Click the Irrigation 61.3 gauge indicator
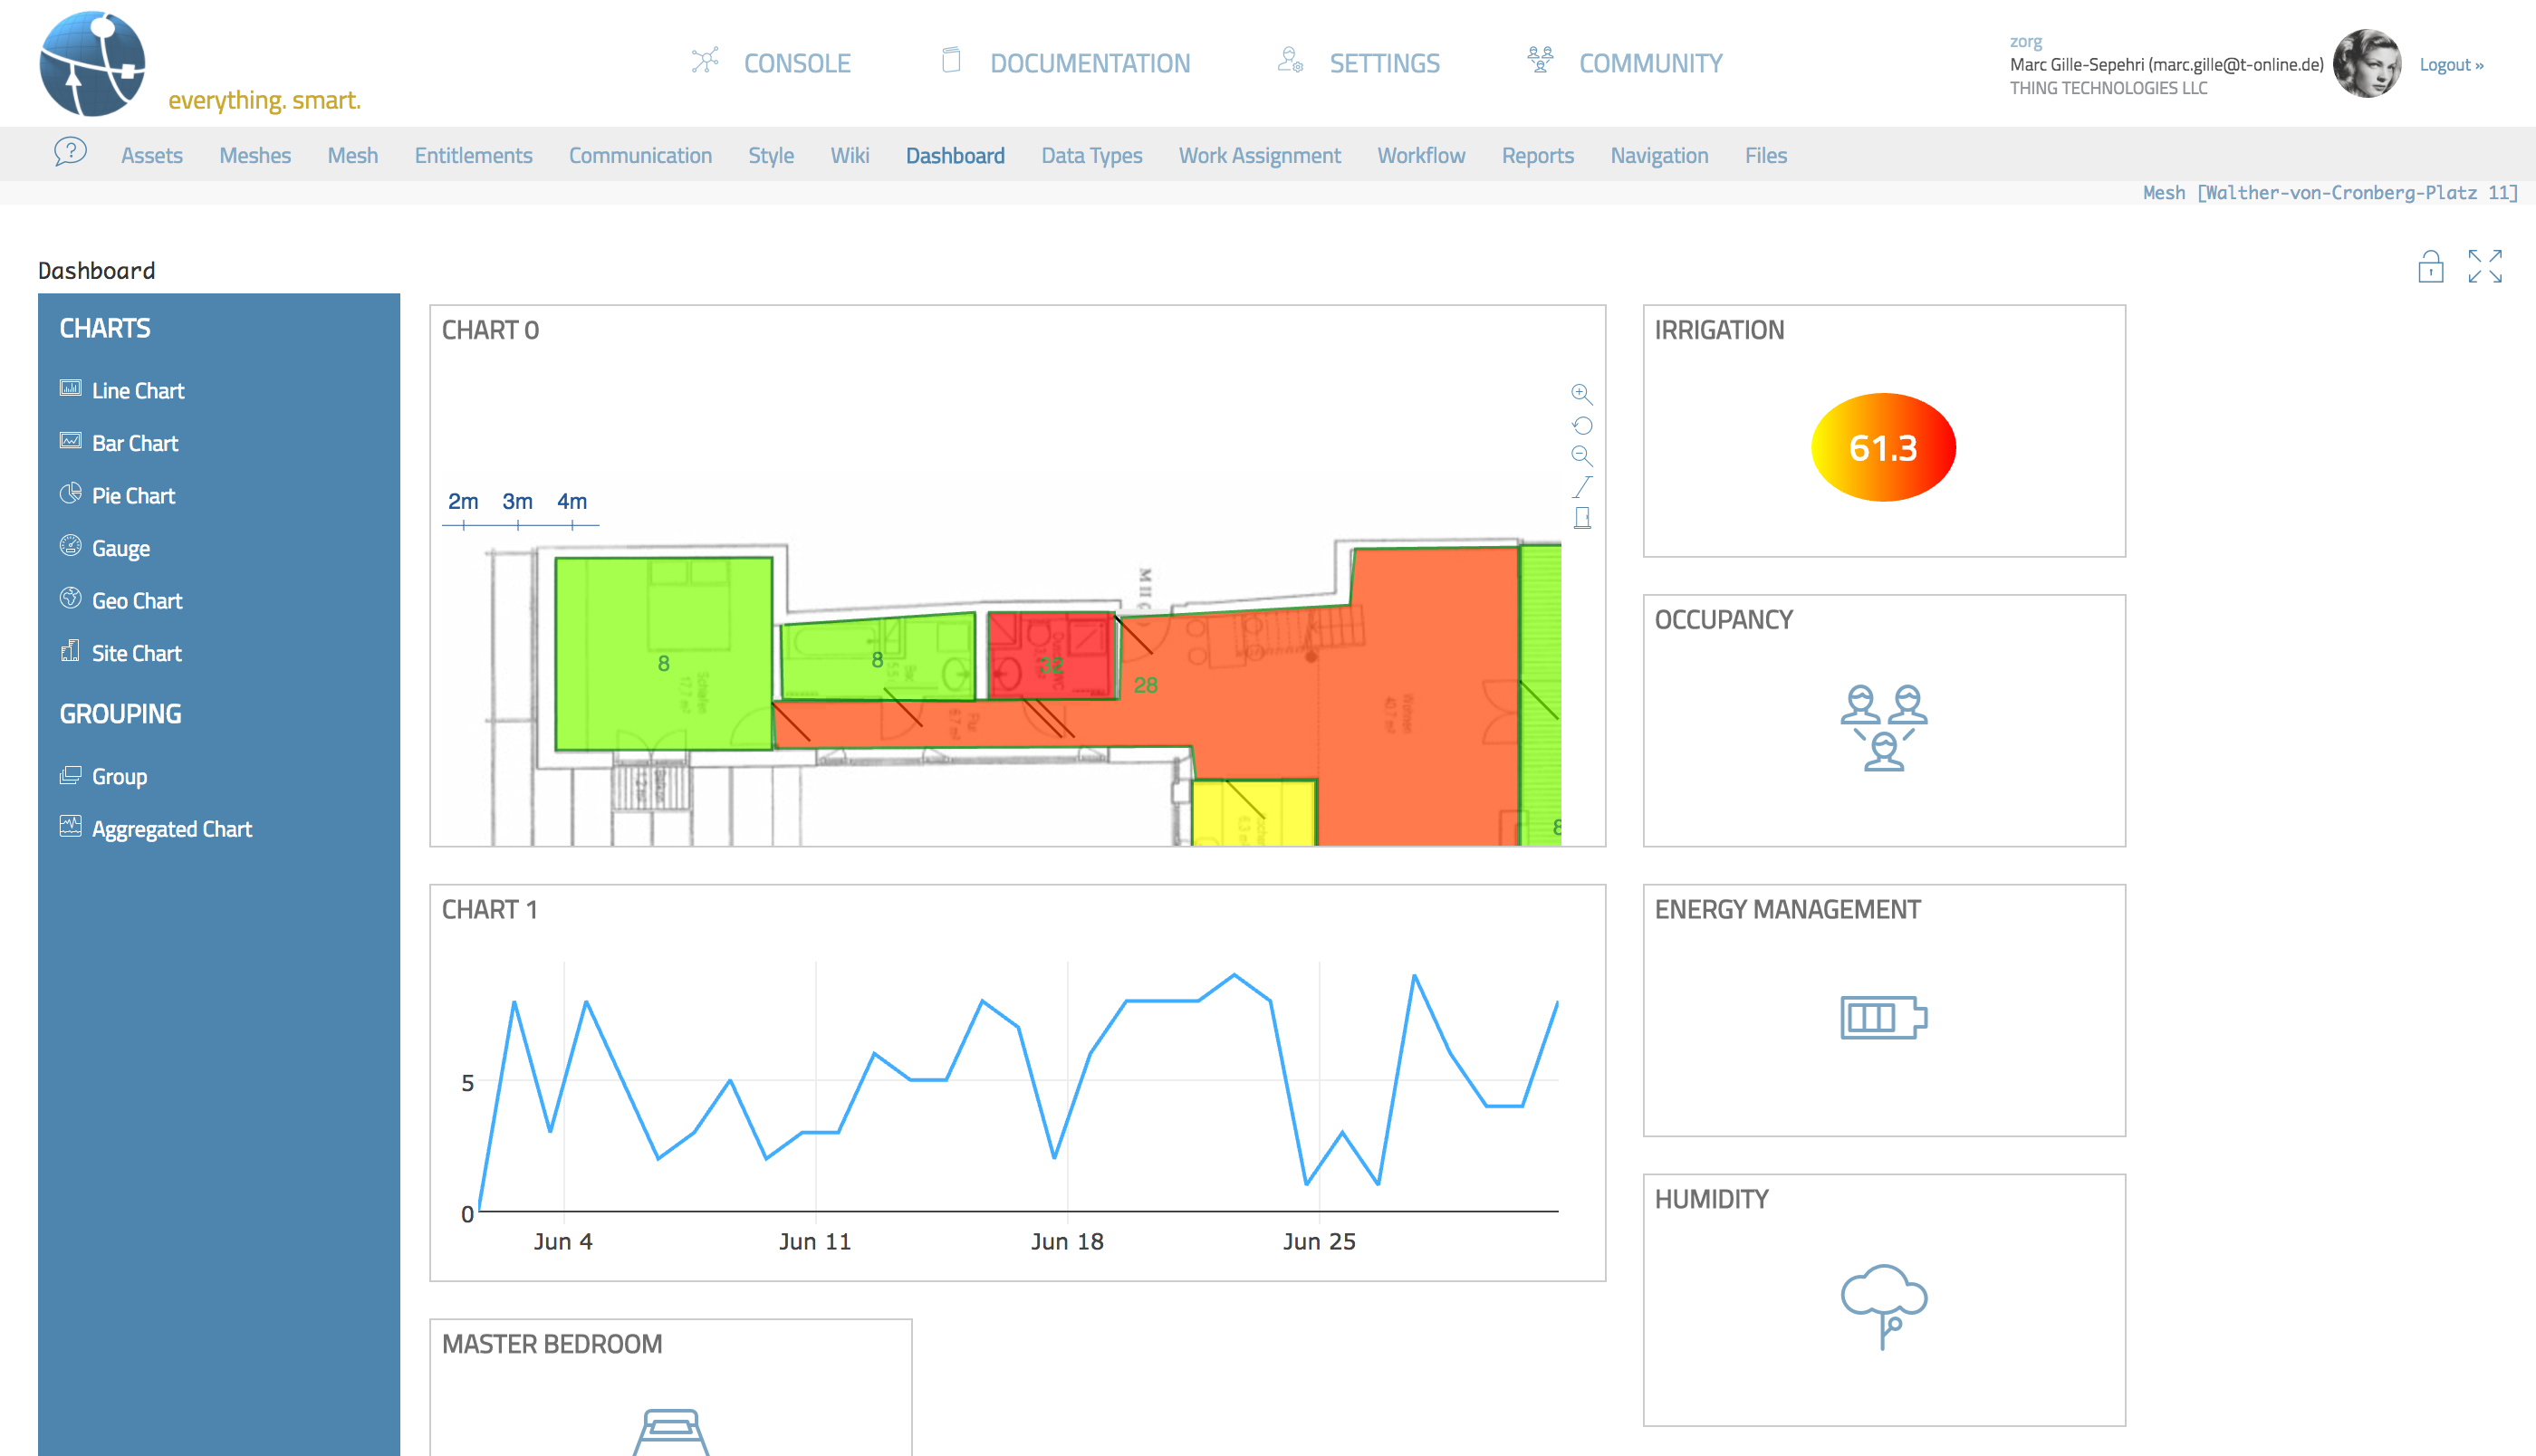The height and width of the screenshot is (1456, 2536). tap(1882, 448)
